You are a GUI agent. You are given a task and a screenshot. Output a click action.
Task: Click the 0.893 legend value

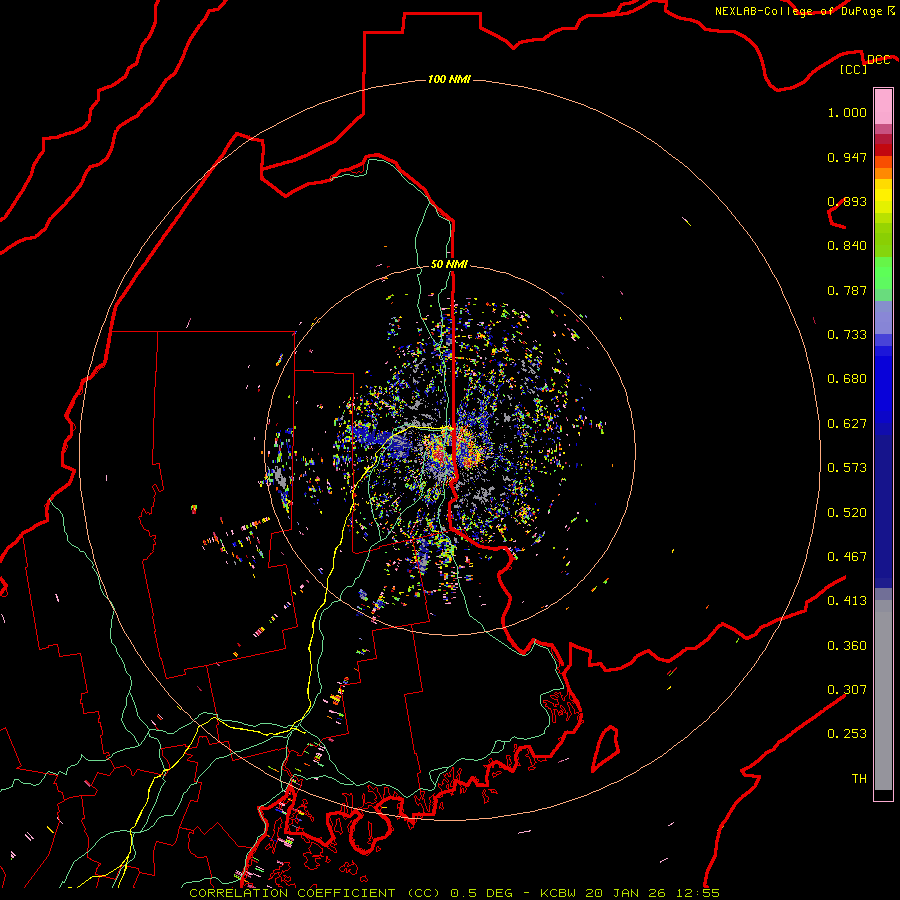tap(847, 201)
